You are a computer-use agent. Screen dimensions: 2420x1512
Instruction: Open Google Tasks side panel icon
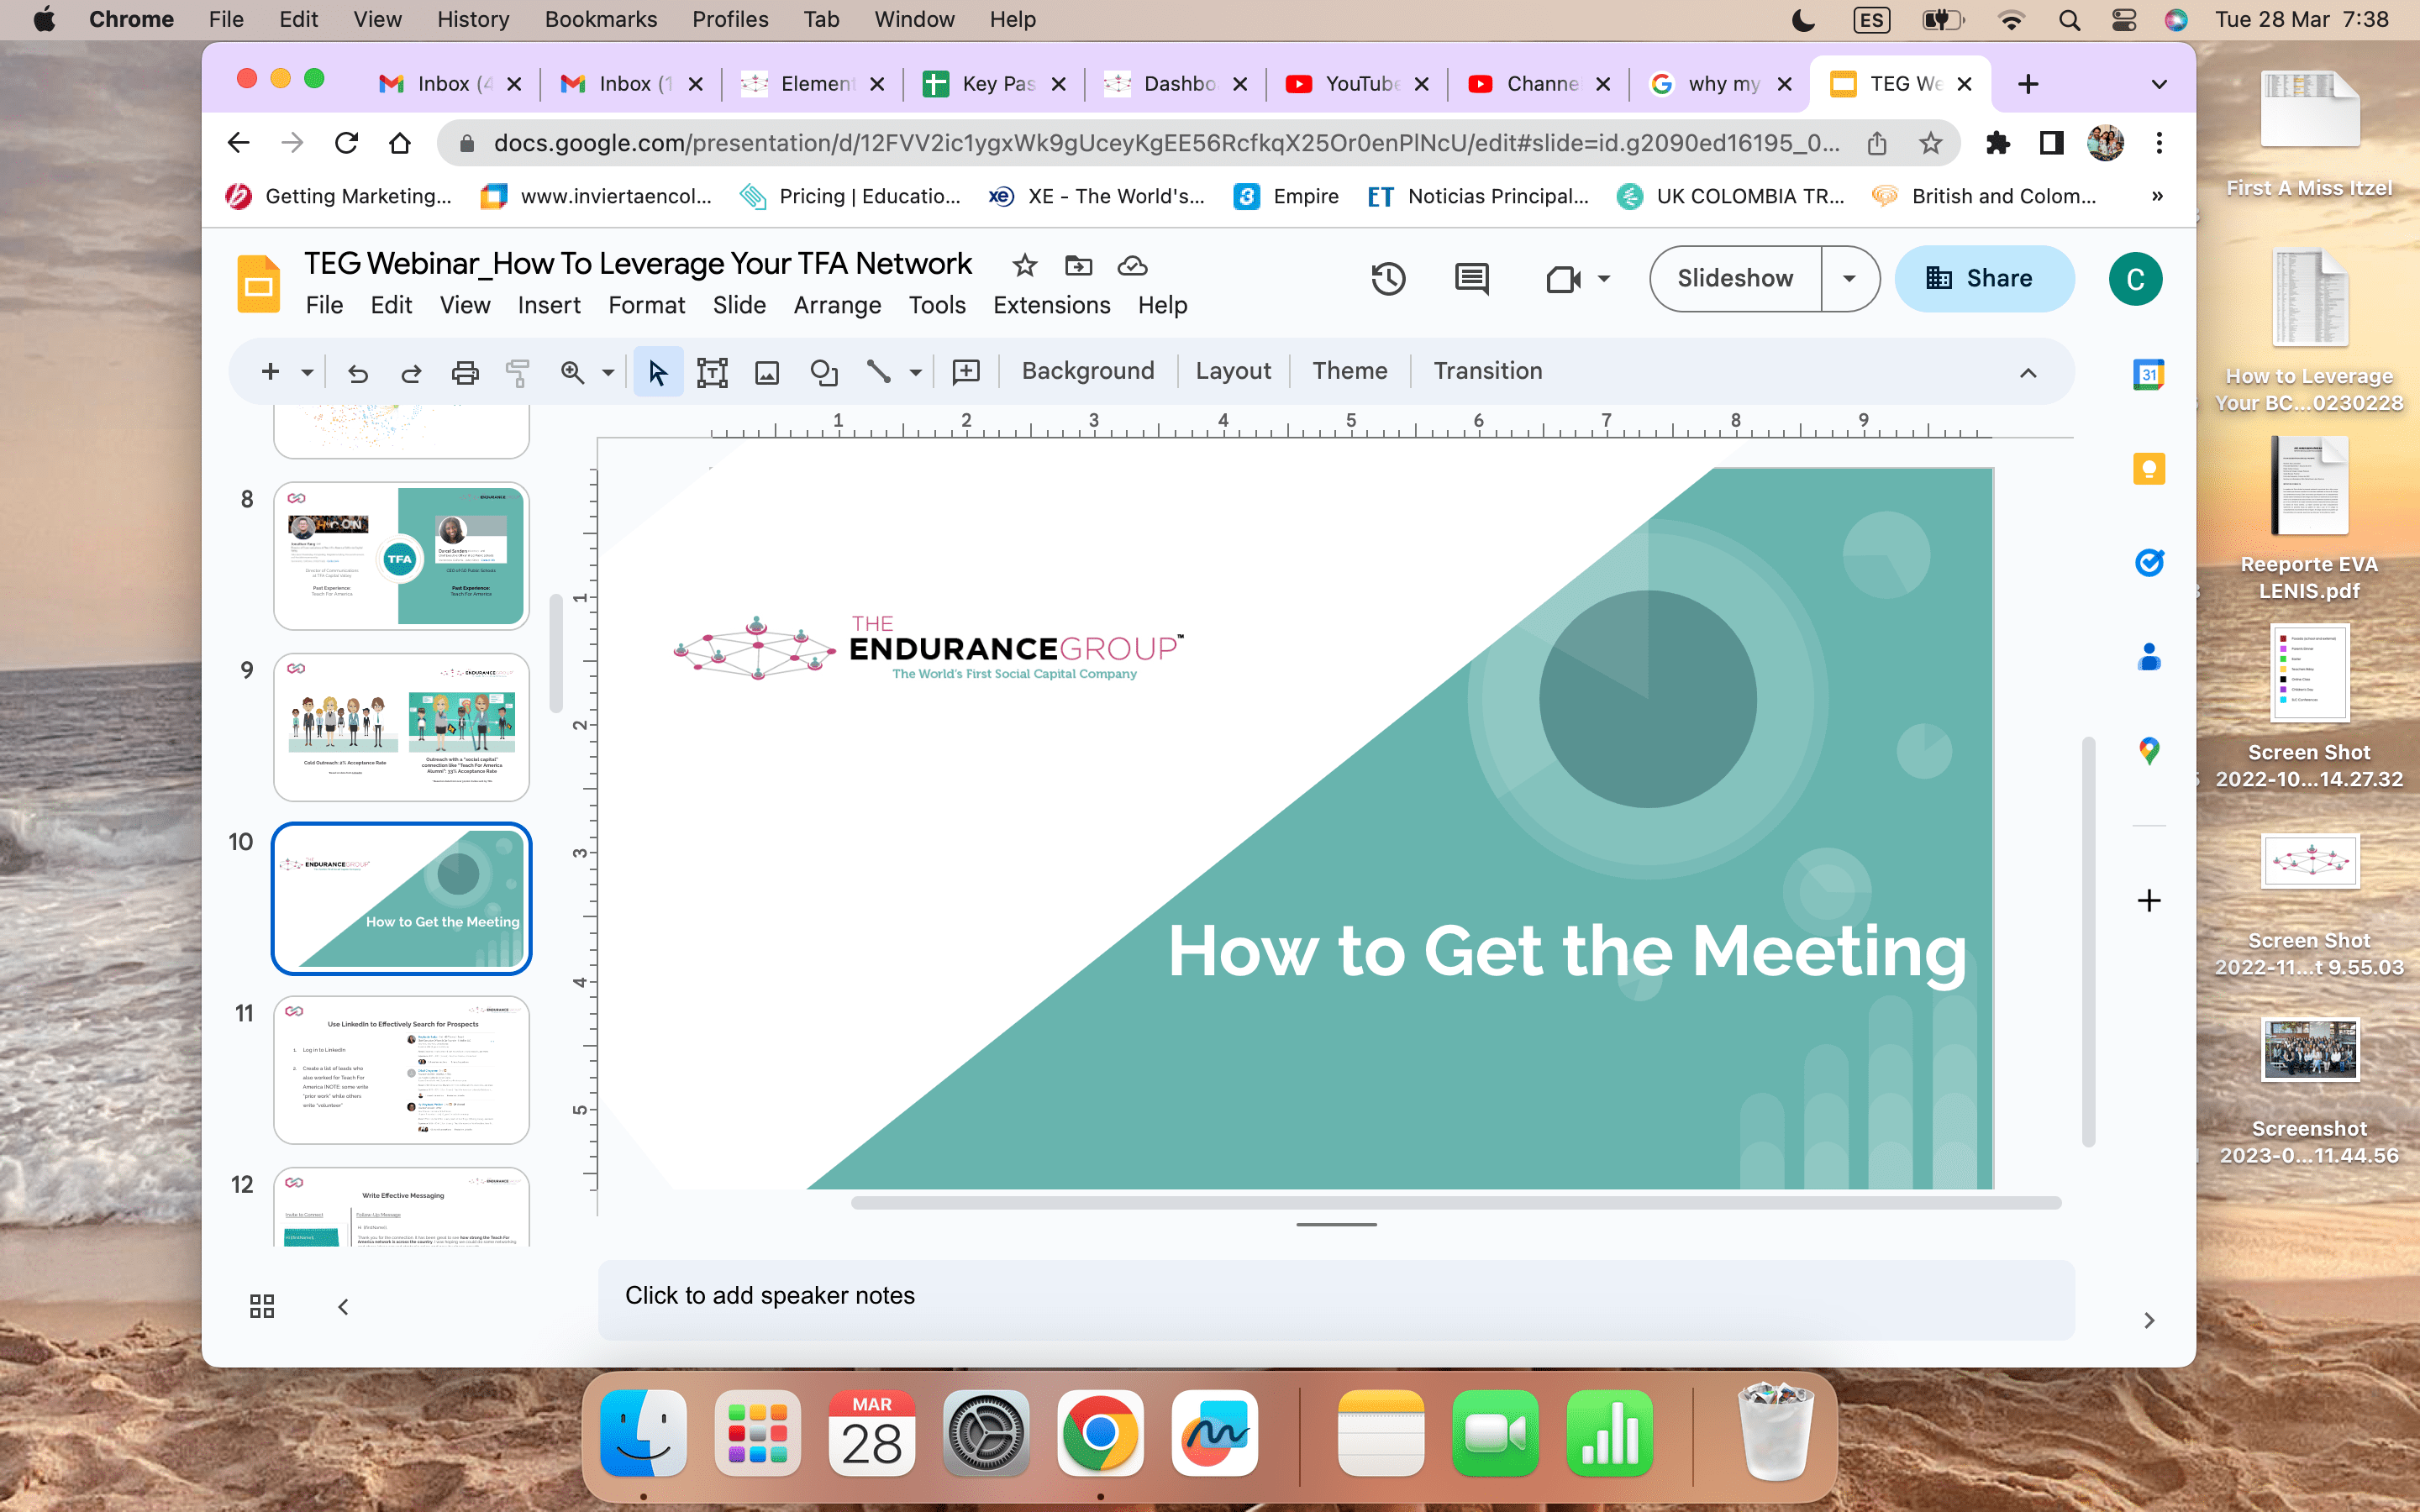(2148, 563)
